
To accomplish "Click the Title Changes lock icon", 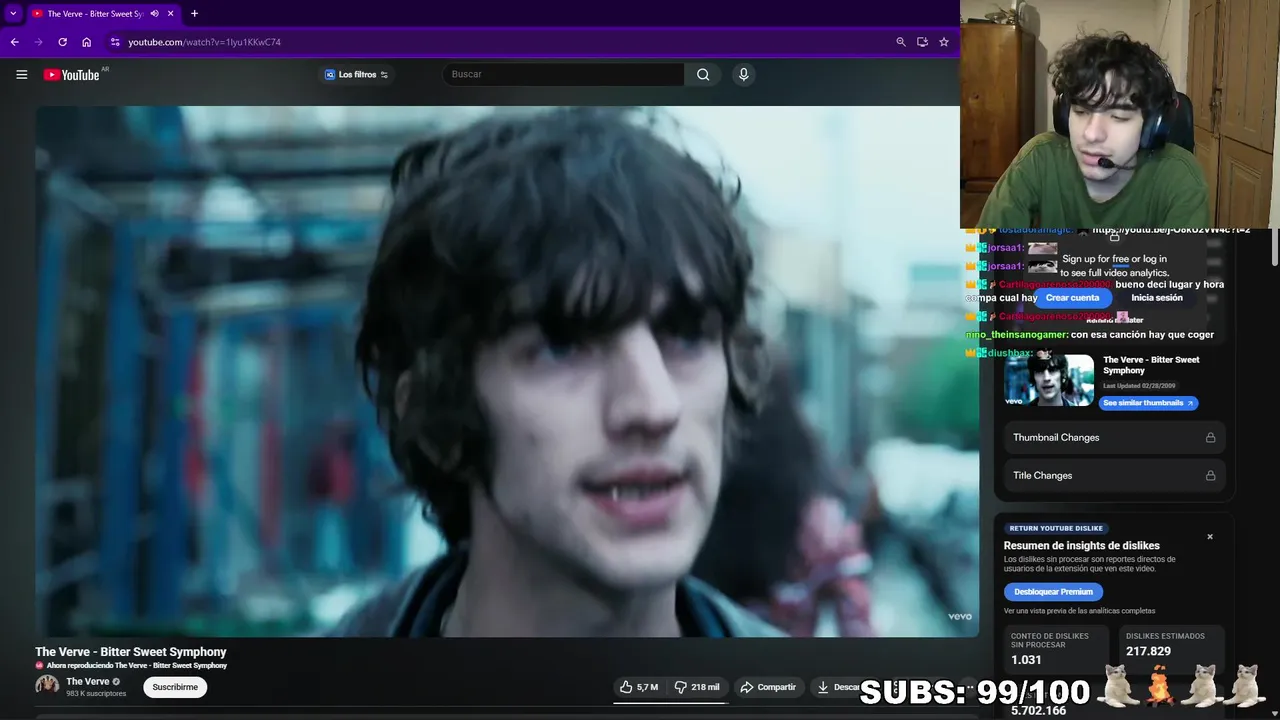I will pyautogui.click(x=1210, y=475).
